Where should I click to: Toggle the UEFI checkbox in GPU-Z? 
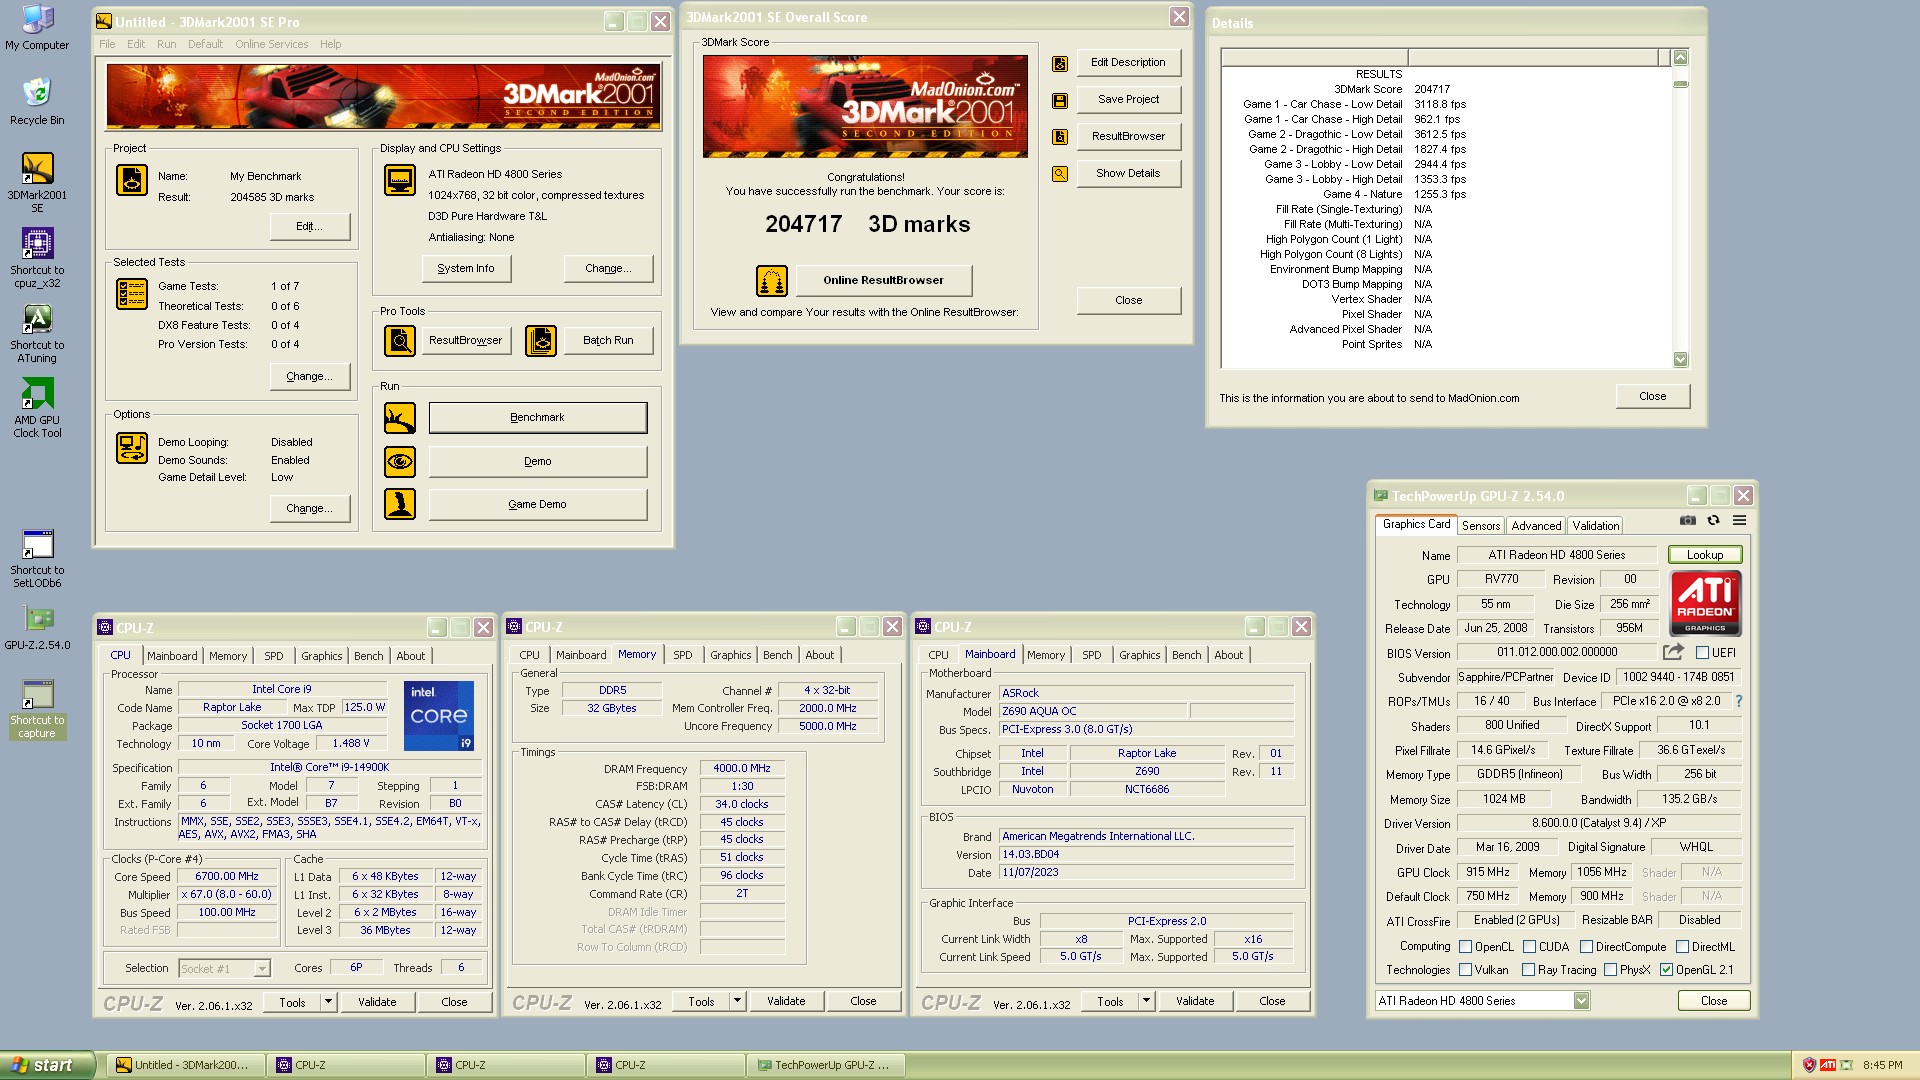pyautogui.click(x=1702, y=653)
